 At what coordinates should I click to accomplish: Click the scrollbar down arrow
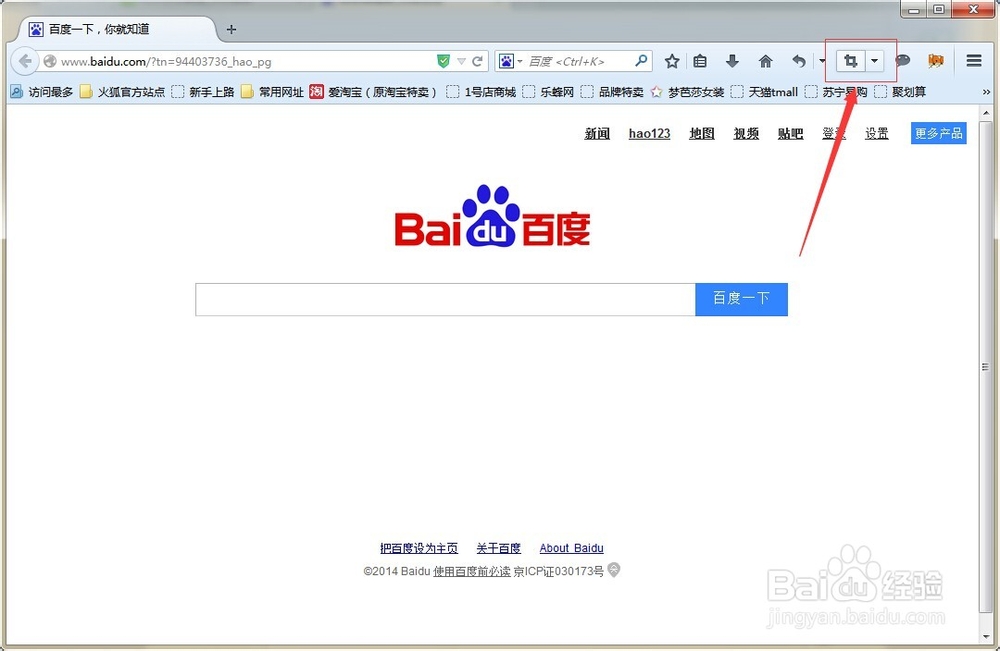point(986,636)
